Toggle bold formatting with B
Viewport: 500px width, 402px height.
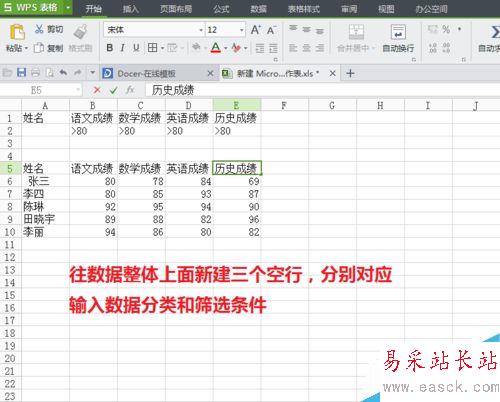click(x=110, y=48)
